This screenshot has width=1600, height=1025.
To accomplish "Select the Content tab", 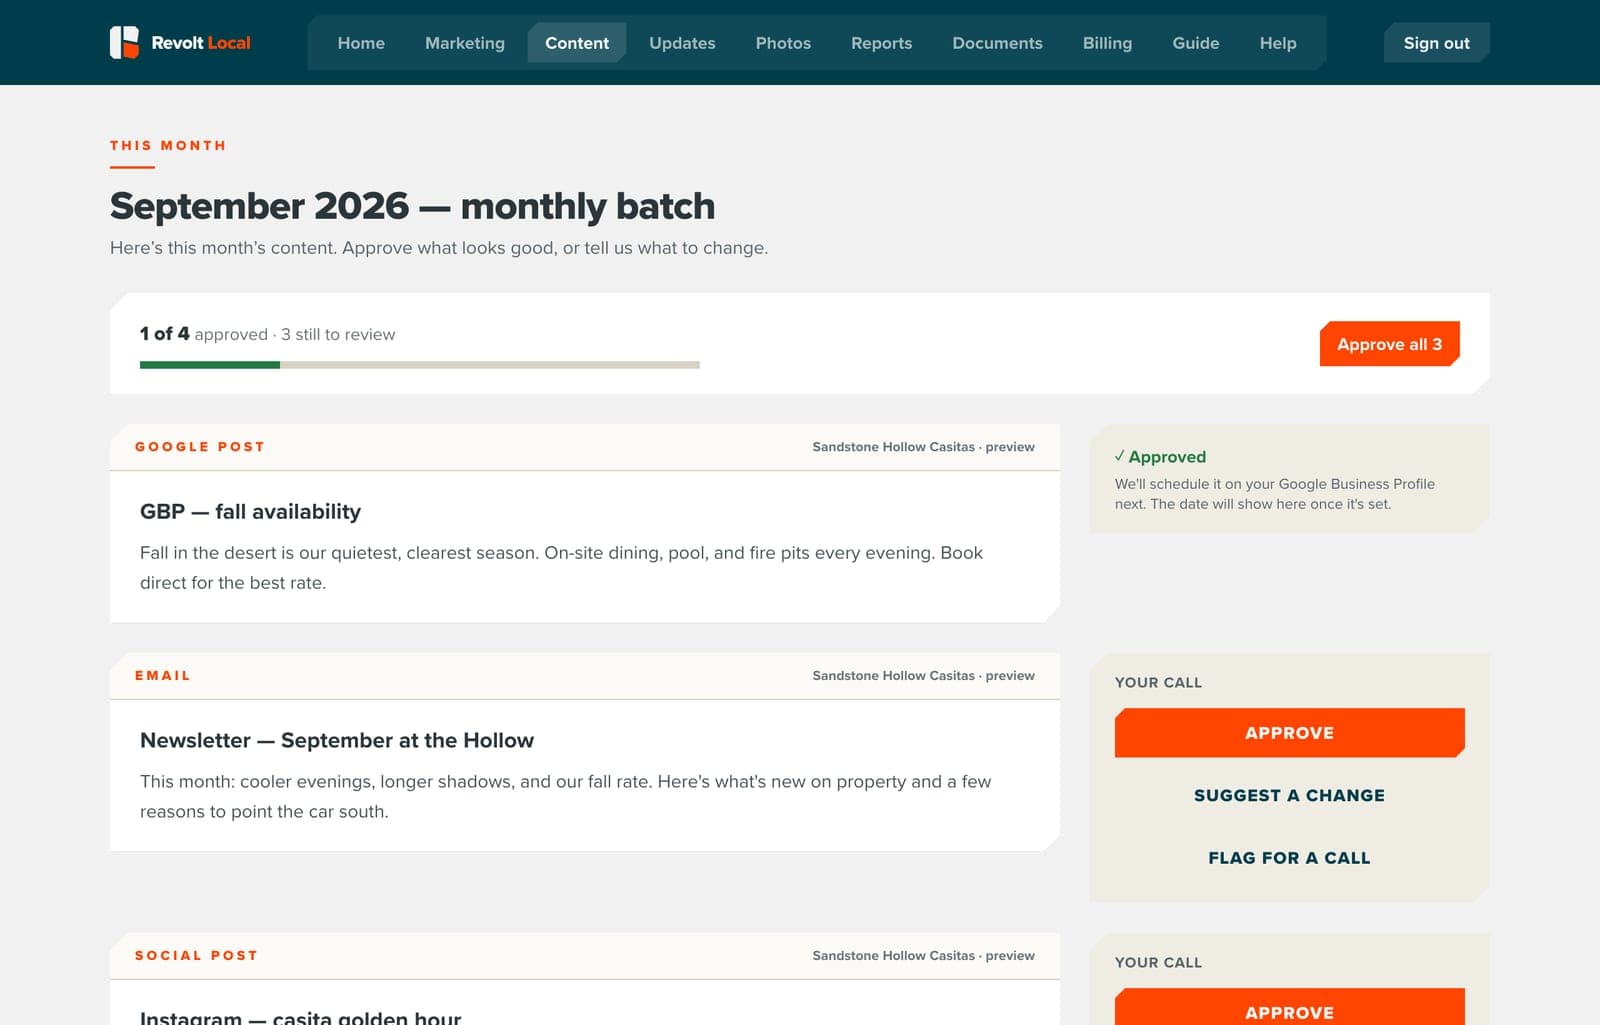I will pyautogui.click(x=577, y=43).
